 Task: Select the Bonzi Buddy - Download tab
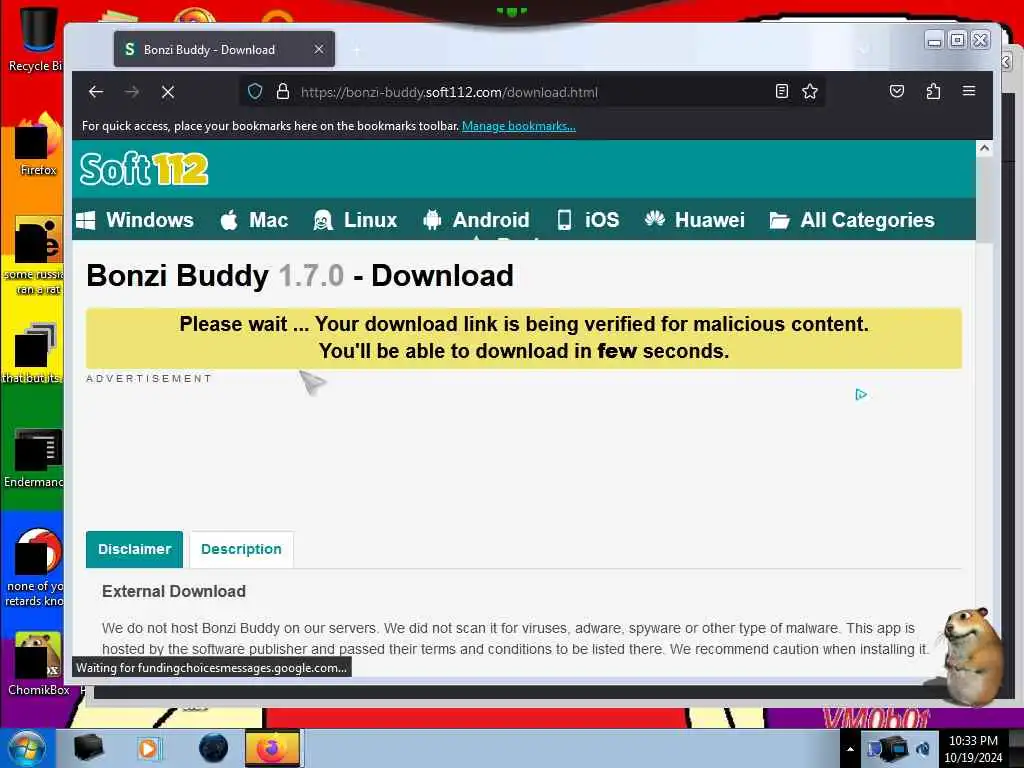pyautogui.click(x=224, y=50)
